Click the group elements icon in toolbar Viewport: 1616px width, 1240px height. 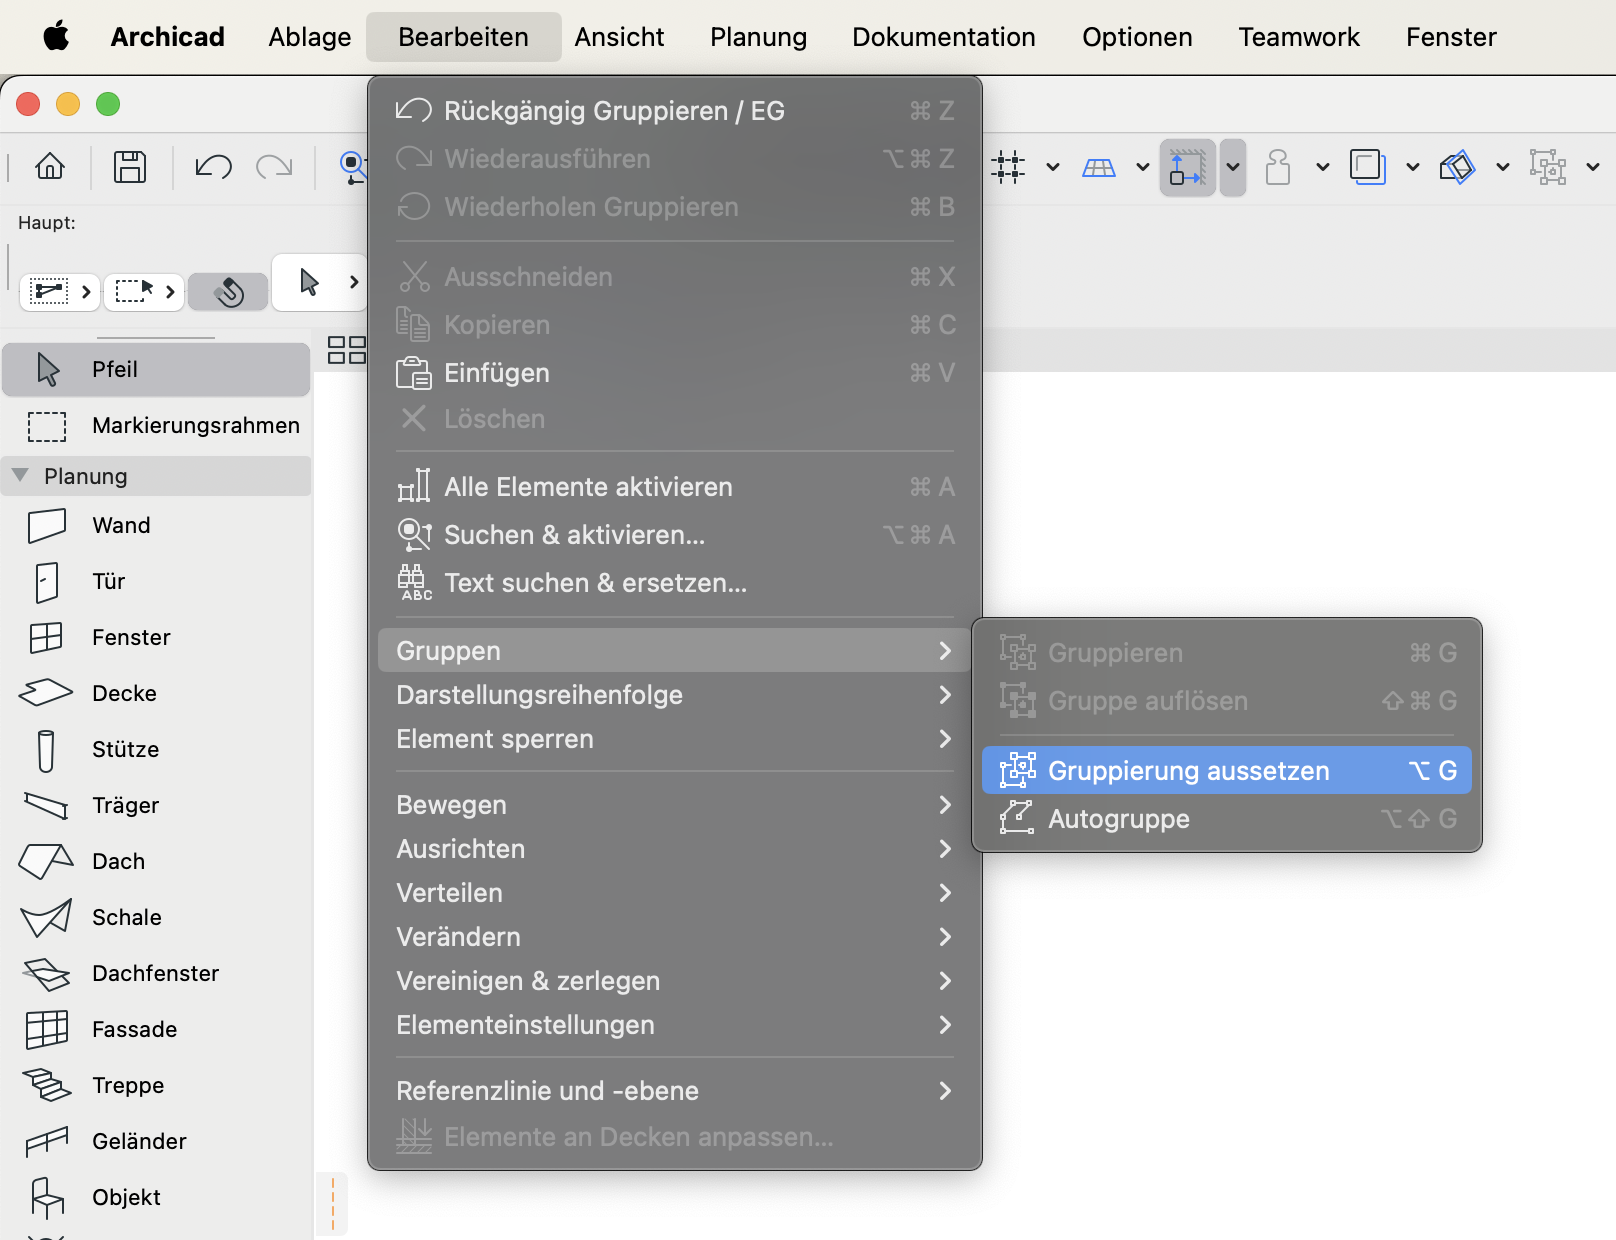point(1547,167)
